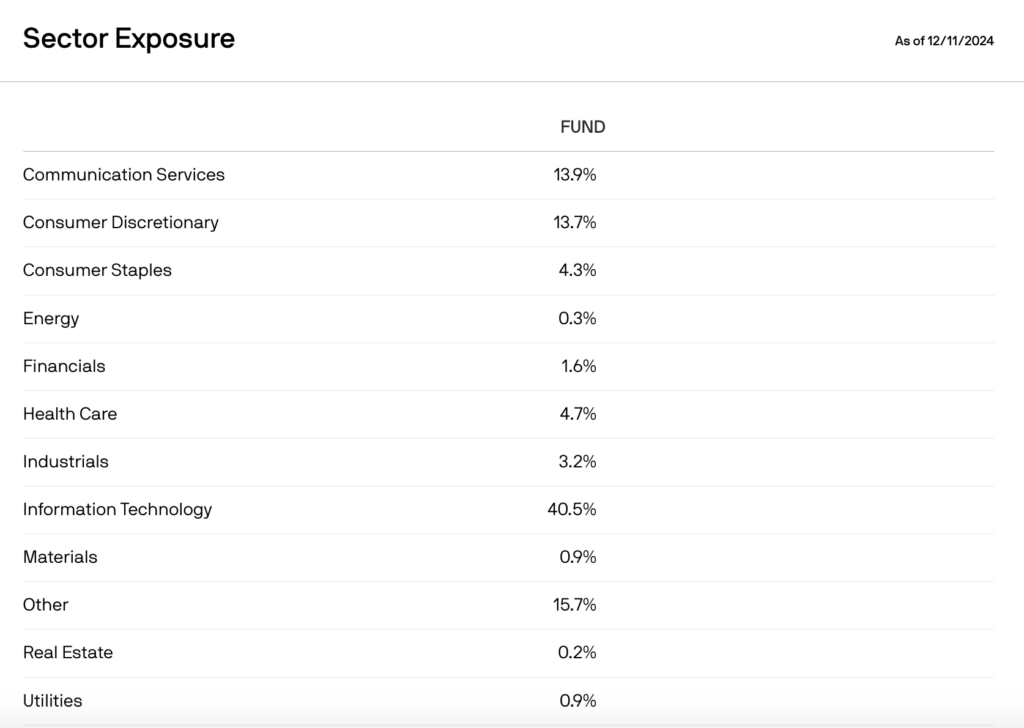Click the 13.9% Communication Services value

pos(575,174)
